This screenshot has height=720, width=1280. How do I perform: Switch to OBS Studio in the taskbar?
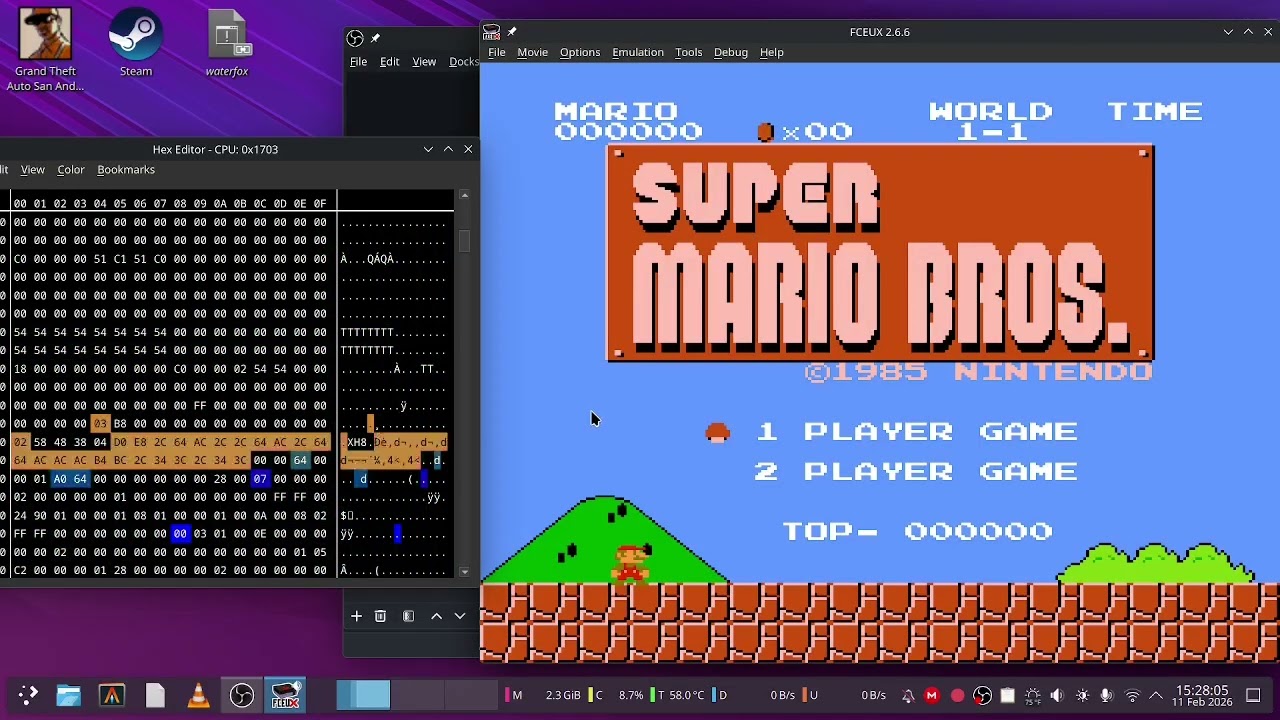(242, 695)
